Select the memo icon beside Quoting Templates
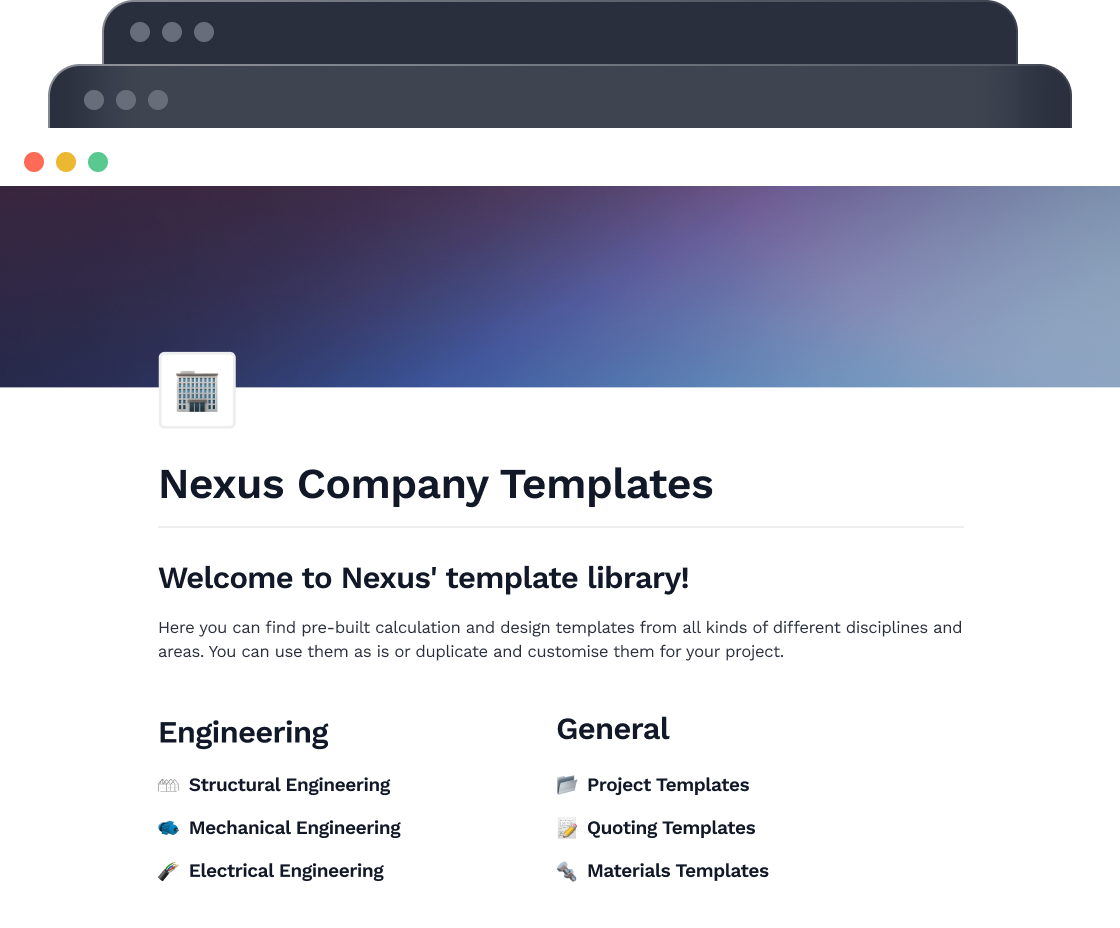 (x=566, y=828)
